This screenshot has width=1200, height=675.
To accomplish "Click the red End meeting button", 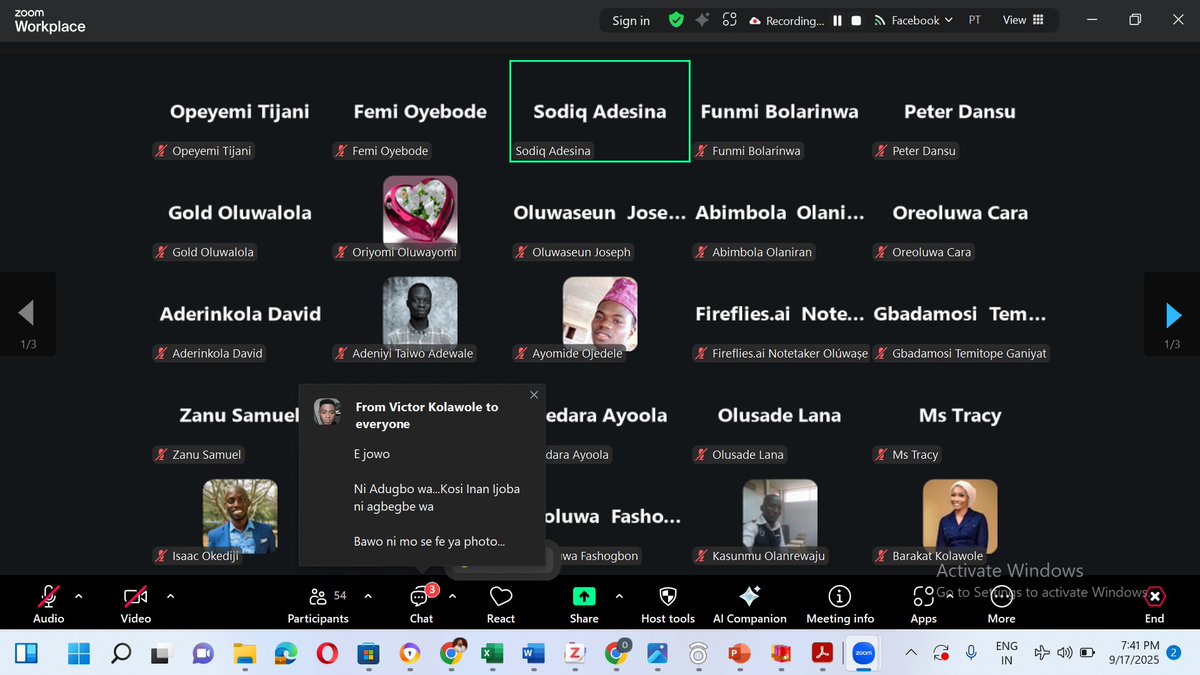I will (x=1154, y=603).
